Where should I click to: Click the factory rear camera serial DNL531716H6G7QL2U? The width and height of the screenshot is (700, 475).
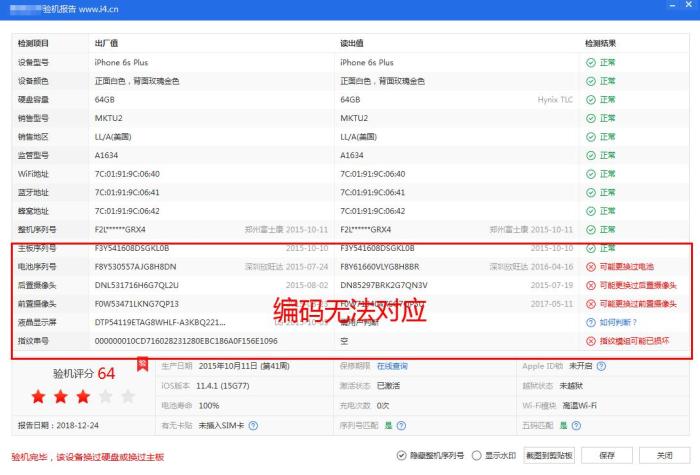tap(137, 285)
